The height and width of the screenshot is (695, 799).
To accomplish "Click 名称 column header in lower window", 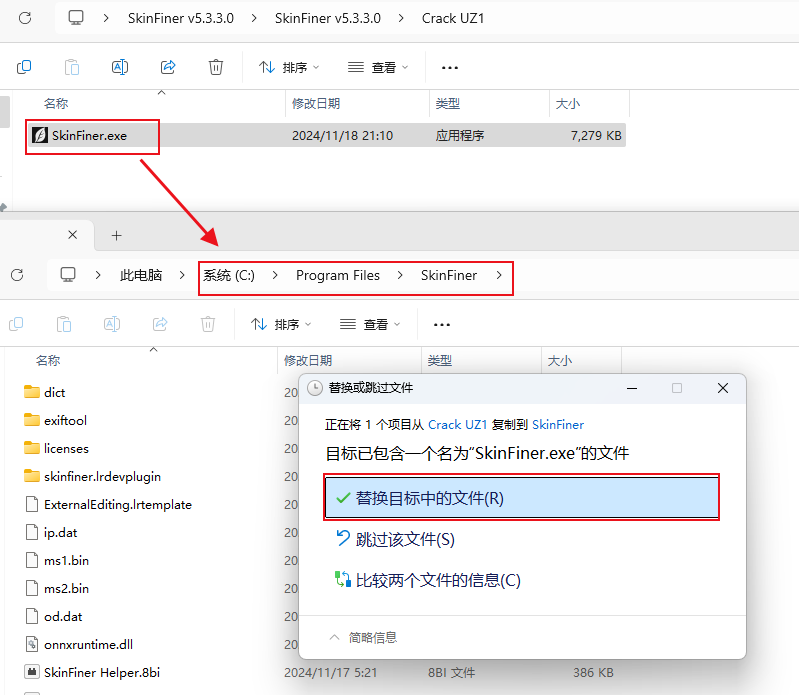I will 48,360.
